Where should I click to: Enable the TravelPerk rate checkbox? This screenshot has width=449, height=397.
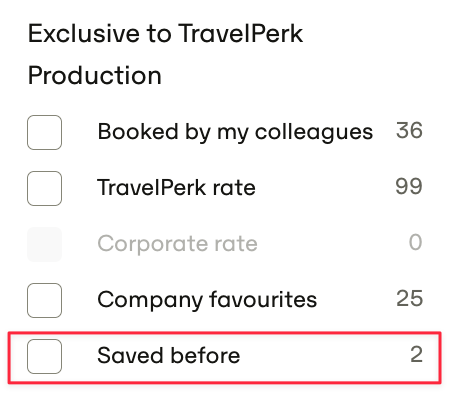pos(44,188)
